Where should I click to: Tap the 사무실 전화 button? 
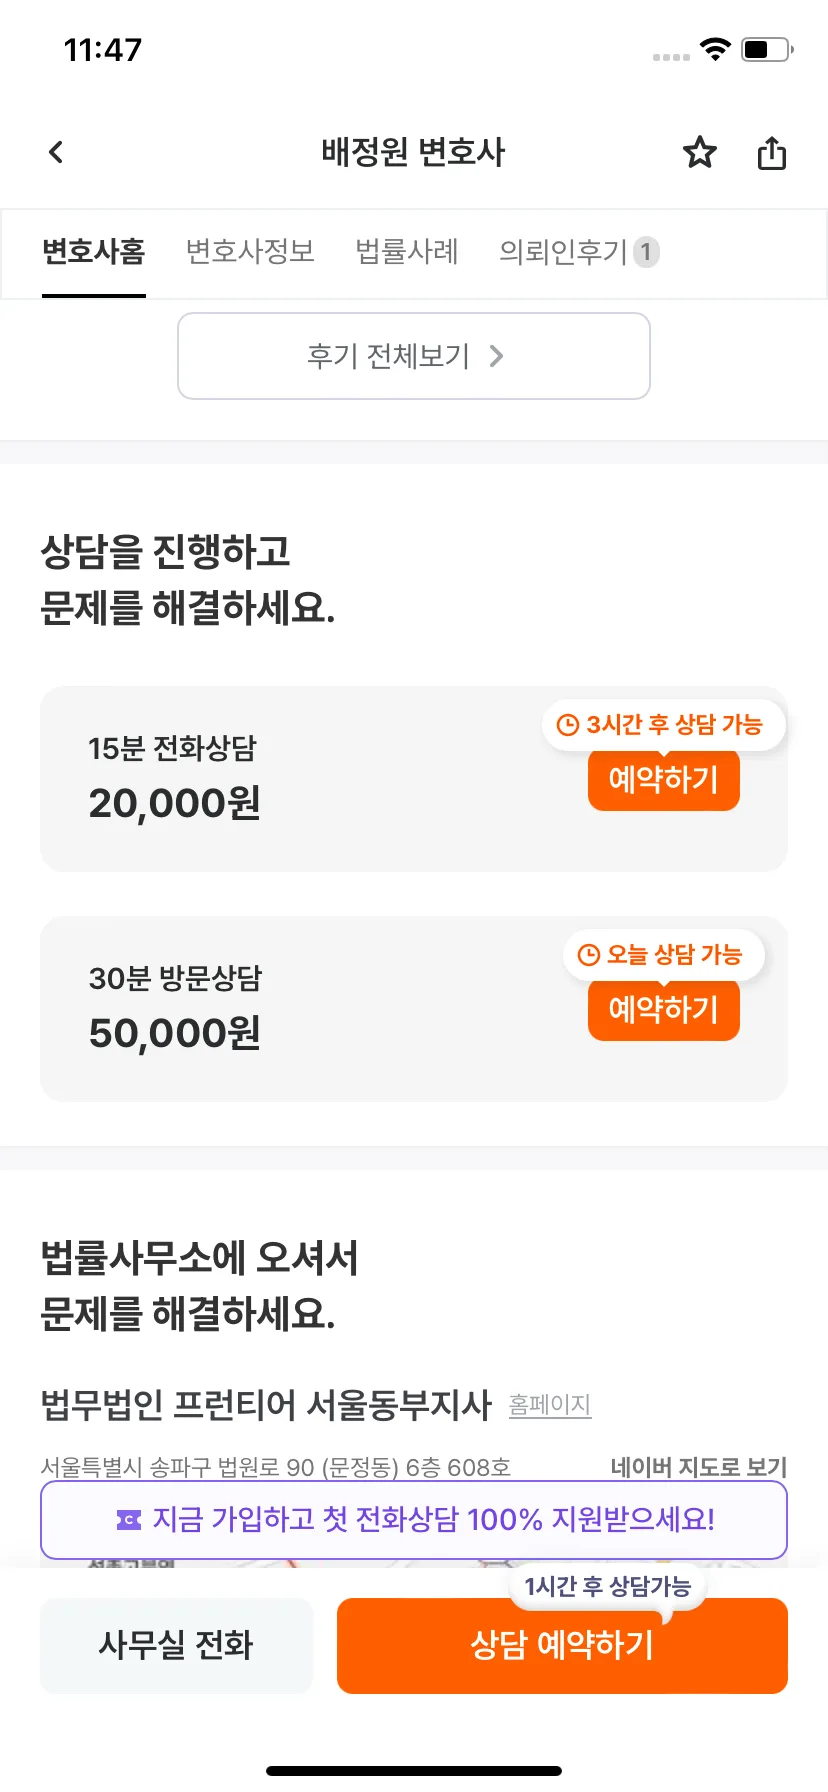pos(176,1645)
